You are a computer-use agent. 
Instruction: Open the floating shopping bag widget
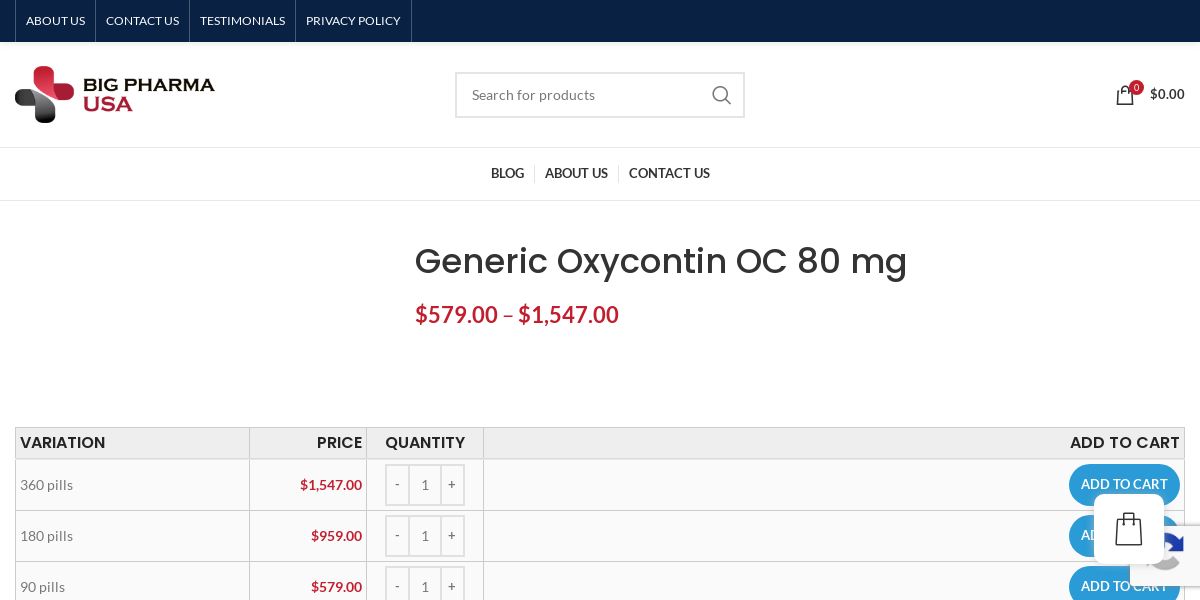click(x=1128, y=529)
